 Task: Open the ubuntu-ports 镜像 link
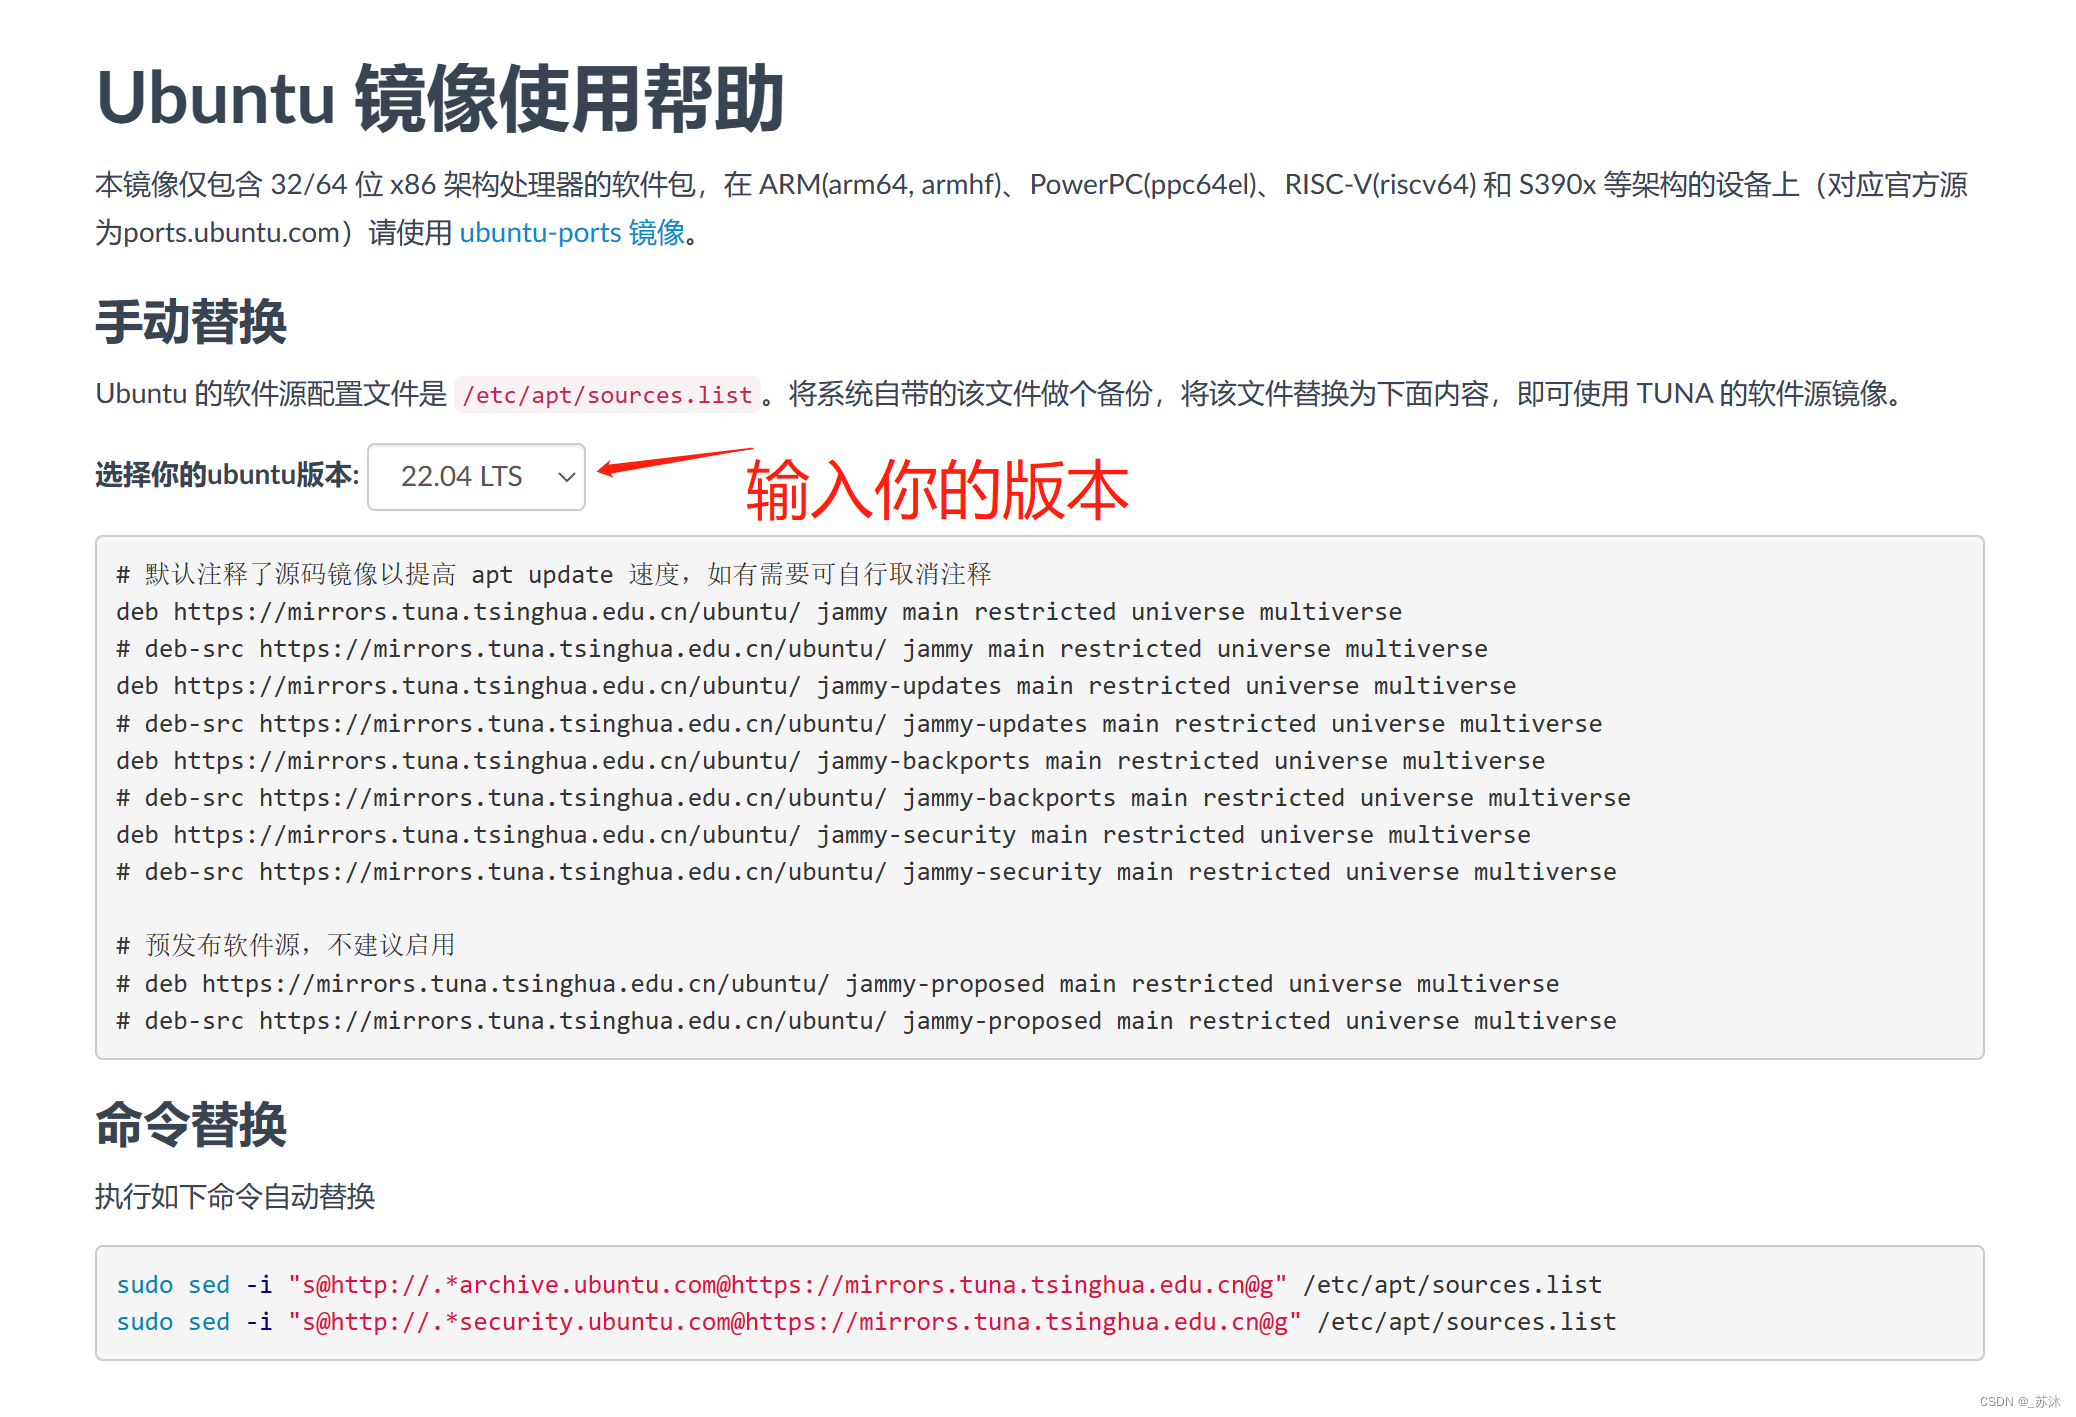coord(572,233)
